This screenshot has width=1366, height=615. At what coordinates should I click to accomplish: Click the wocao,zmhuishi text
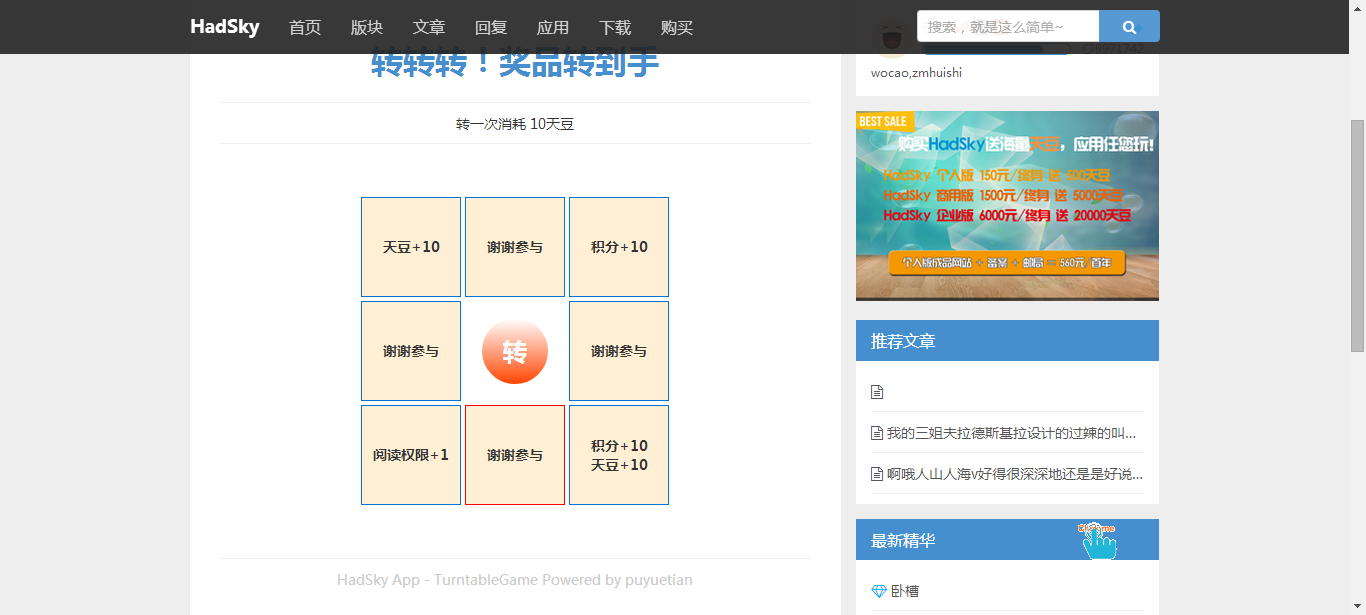916,73
